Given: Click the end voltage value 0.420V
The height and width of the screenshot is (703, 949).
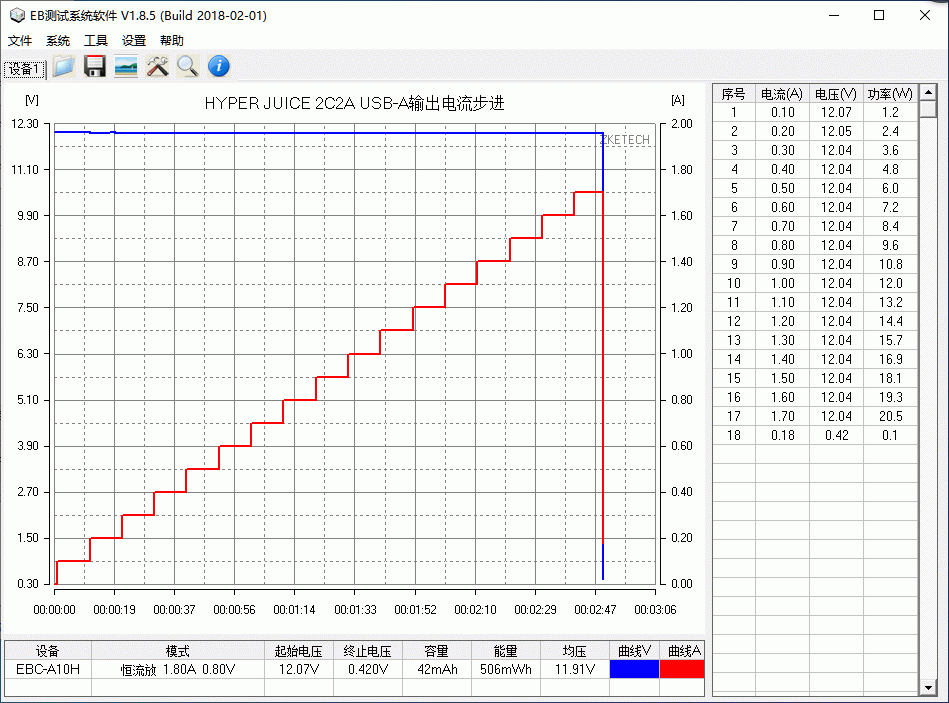Looking at the screenshot, I should (368, 669).
